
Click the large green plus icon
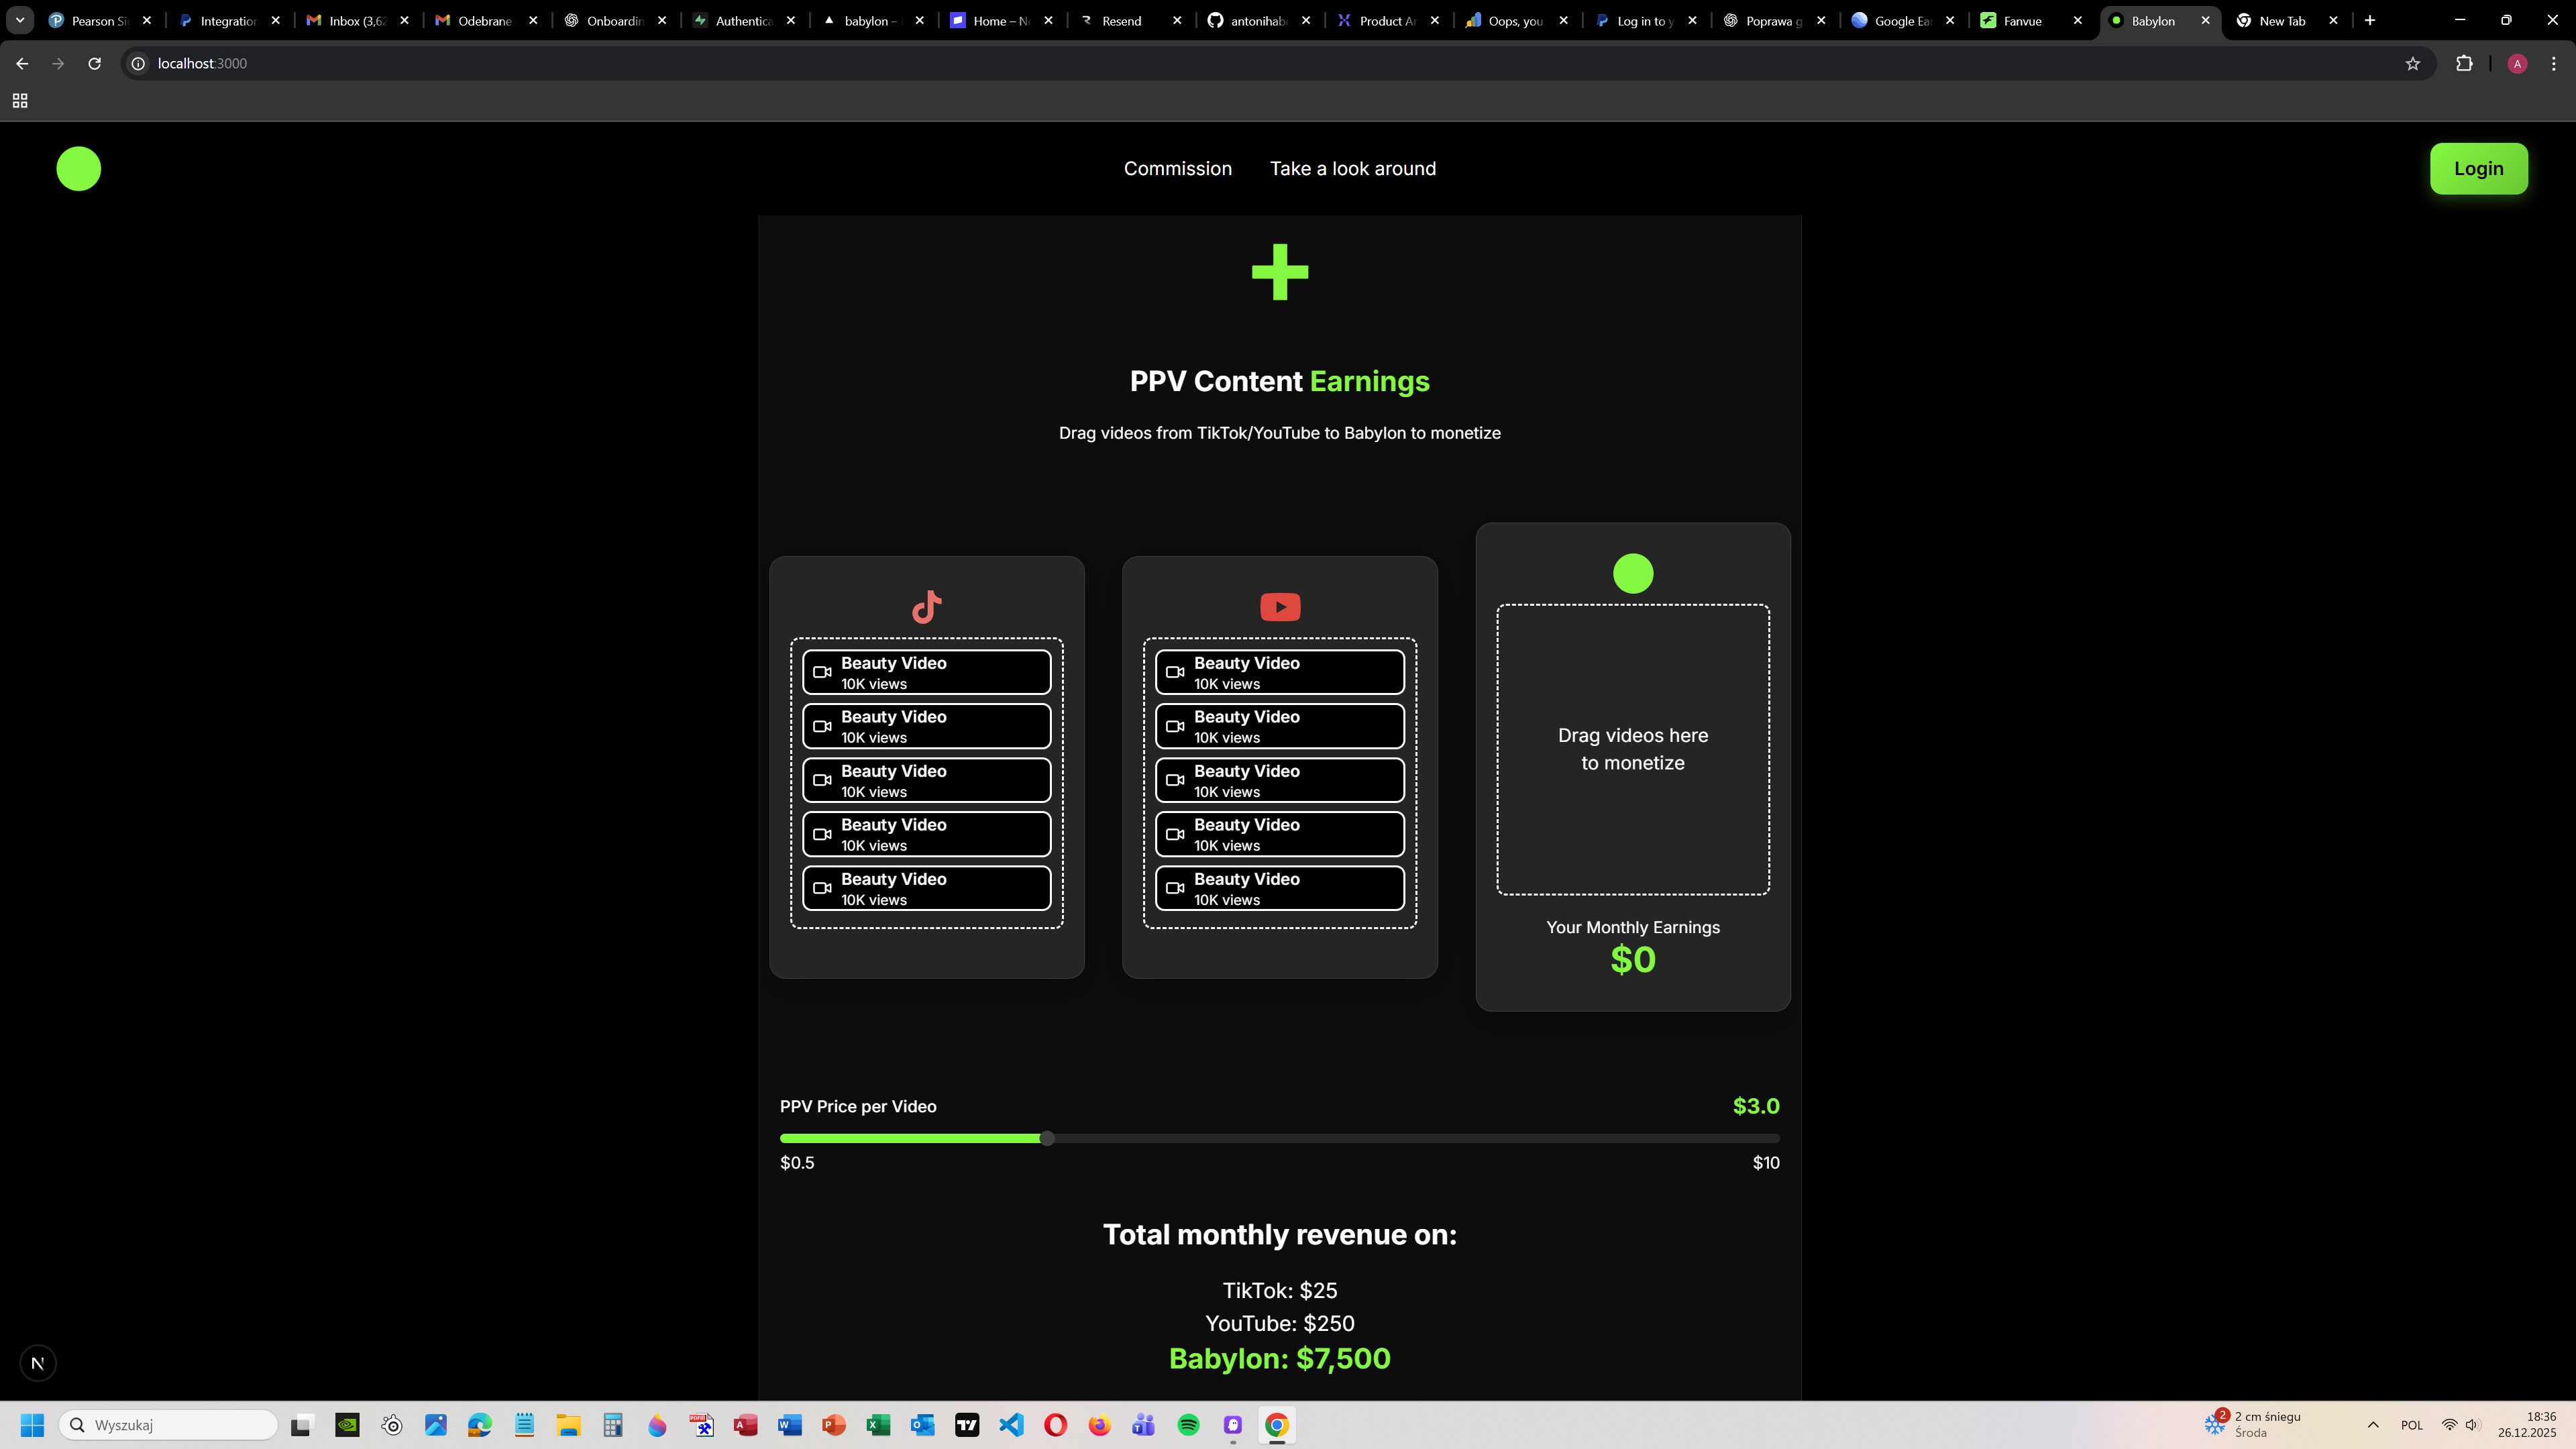[x=1279, y=272]
